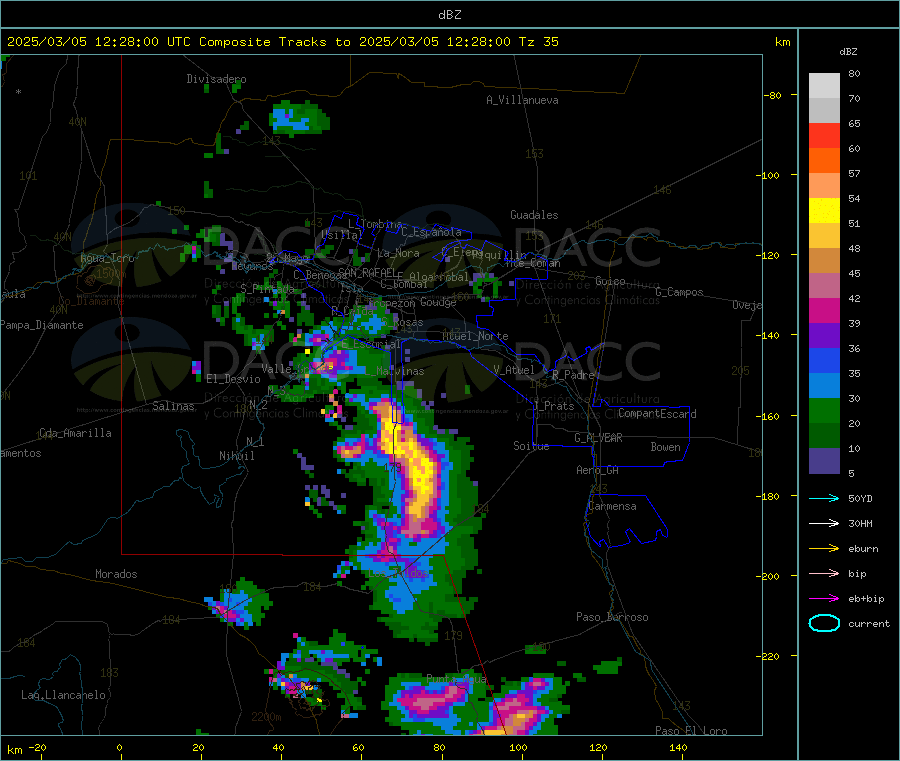Click the slate 5-10 dBZ swatch at scale bottom
This screenshot has height=761, width=900.
pos(824,461)
